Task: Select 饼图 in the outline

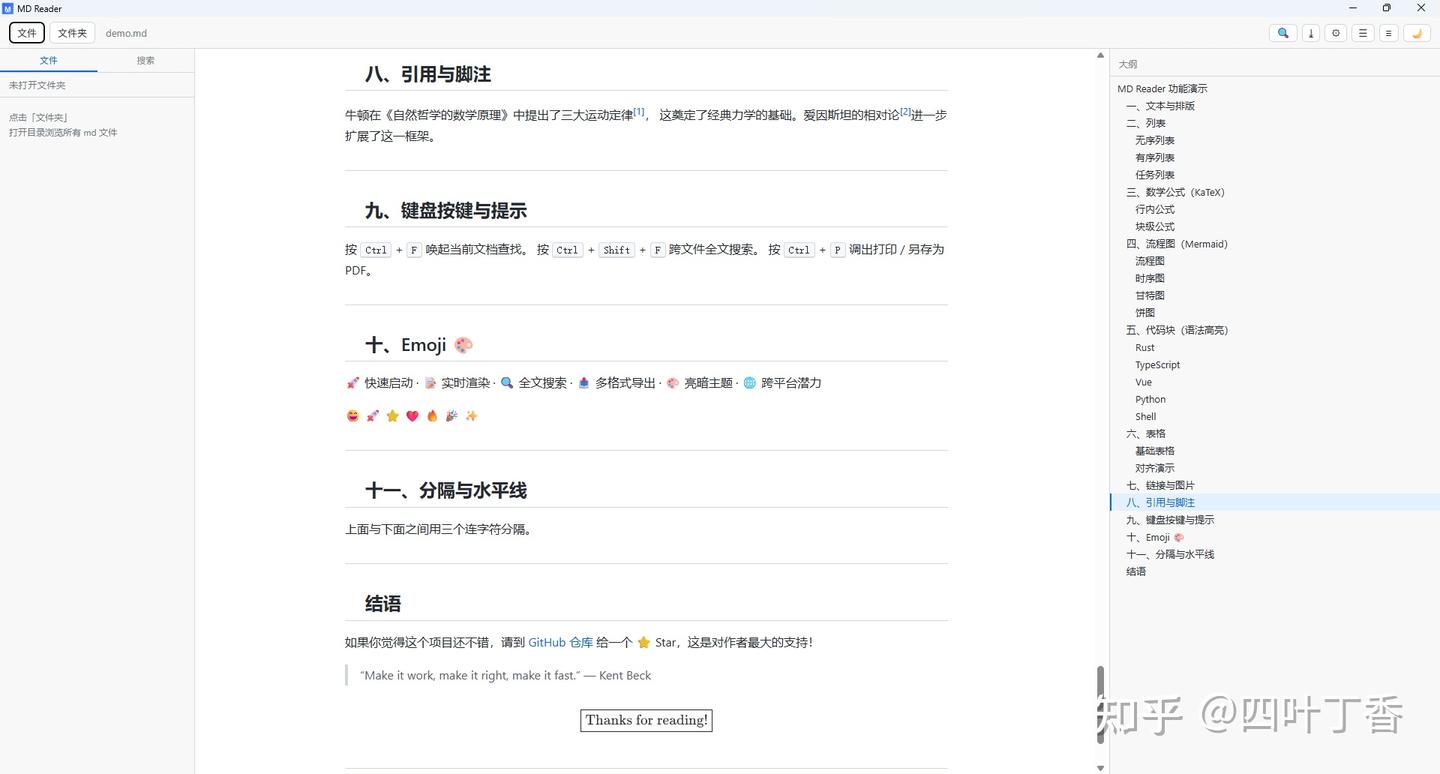Action: [x=1145, y=313]
